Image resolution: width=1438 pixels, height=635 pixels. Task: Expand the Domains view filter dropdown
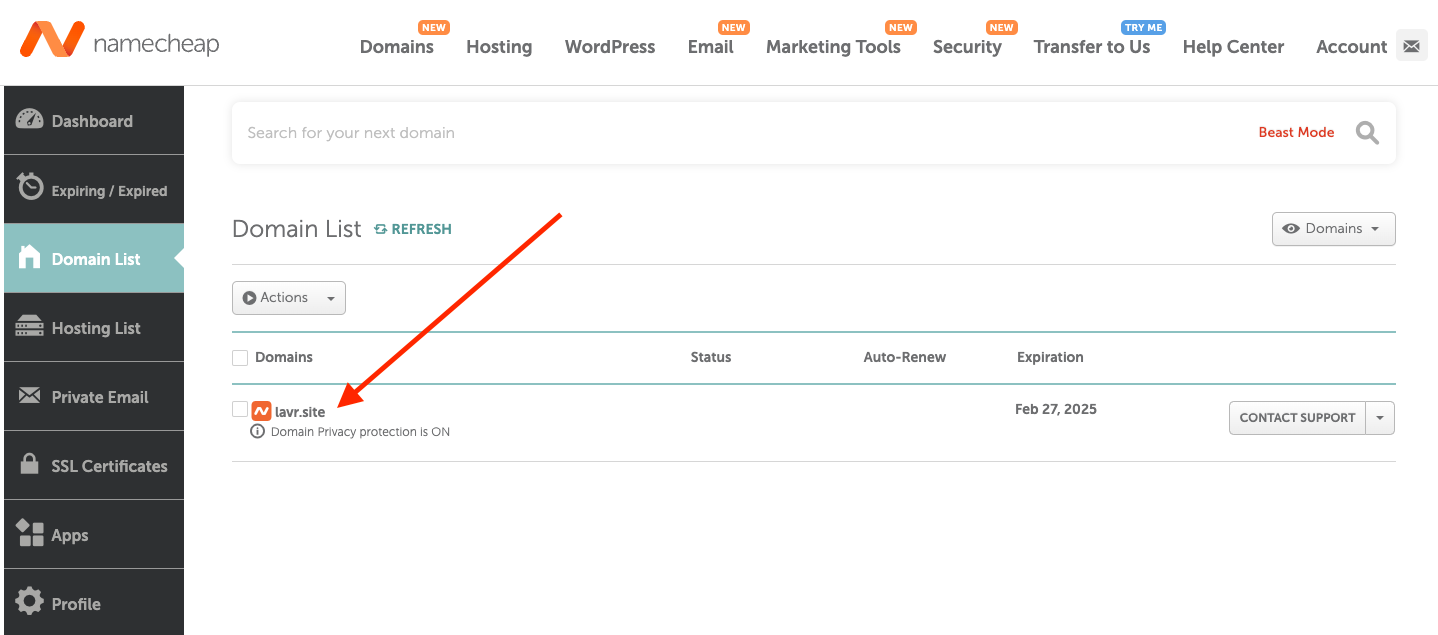pos(1333,229)
